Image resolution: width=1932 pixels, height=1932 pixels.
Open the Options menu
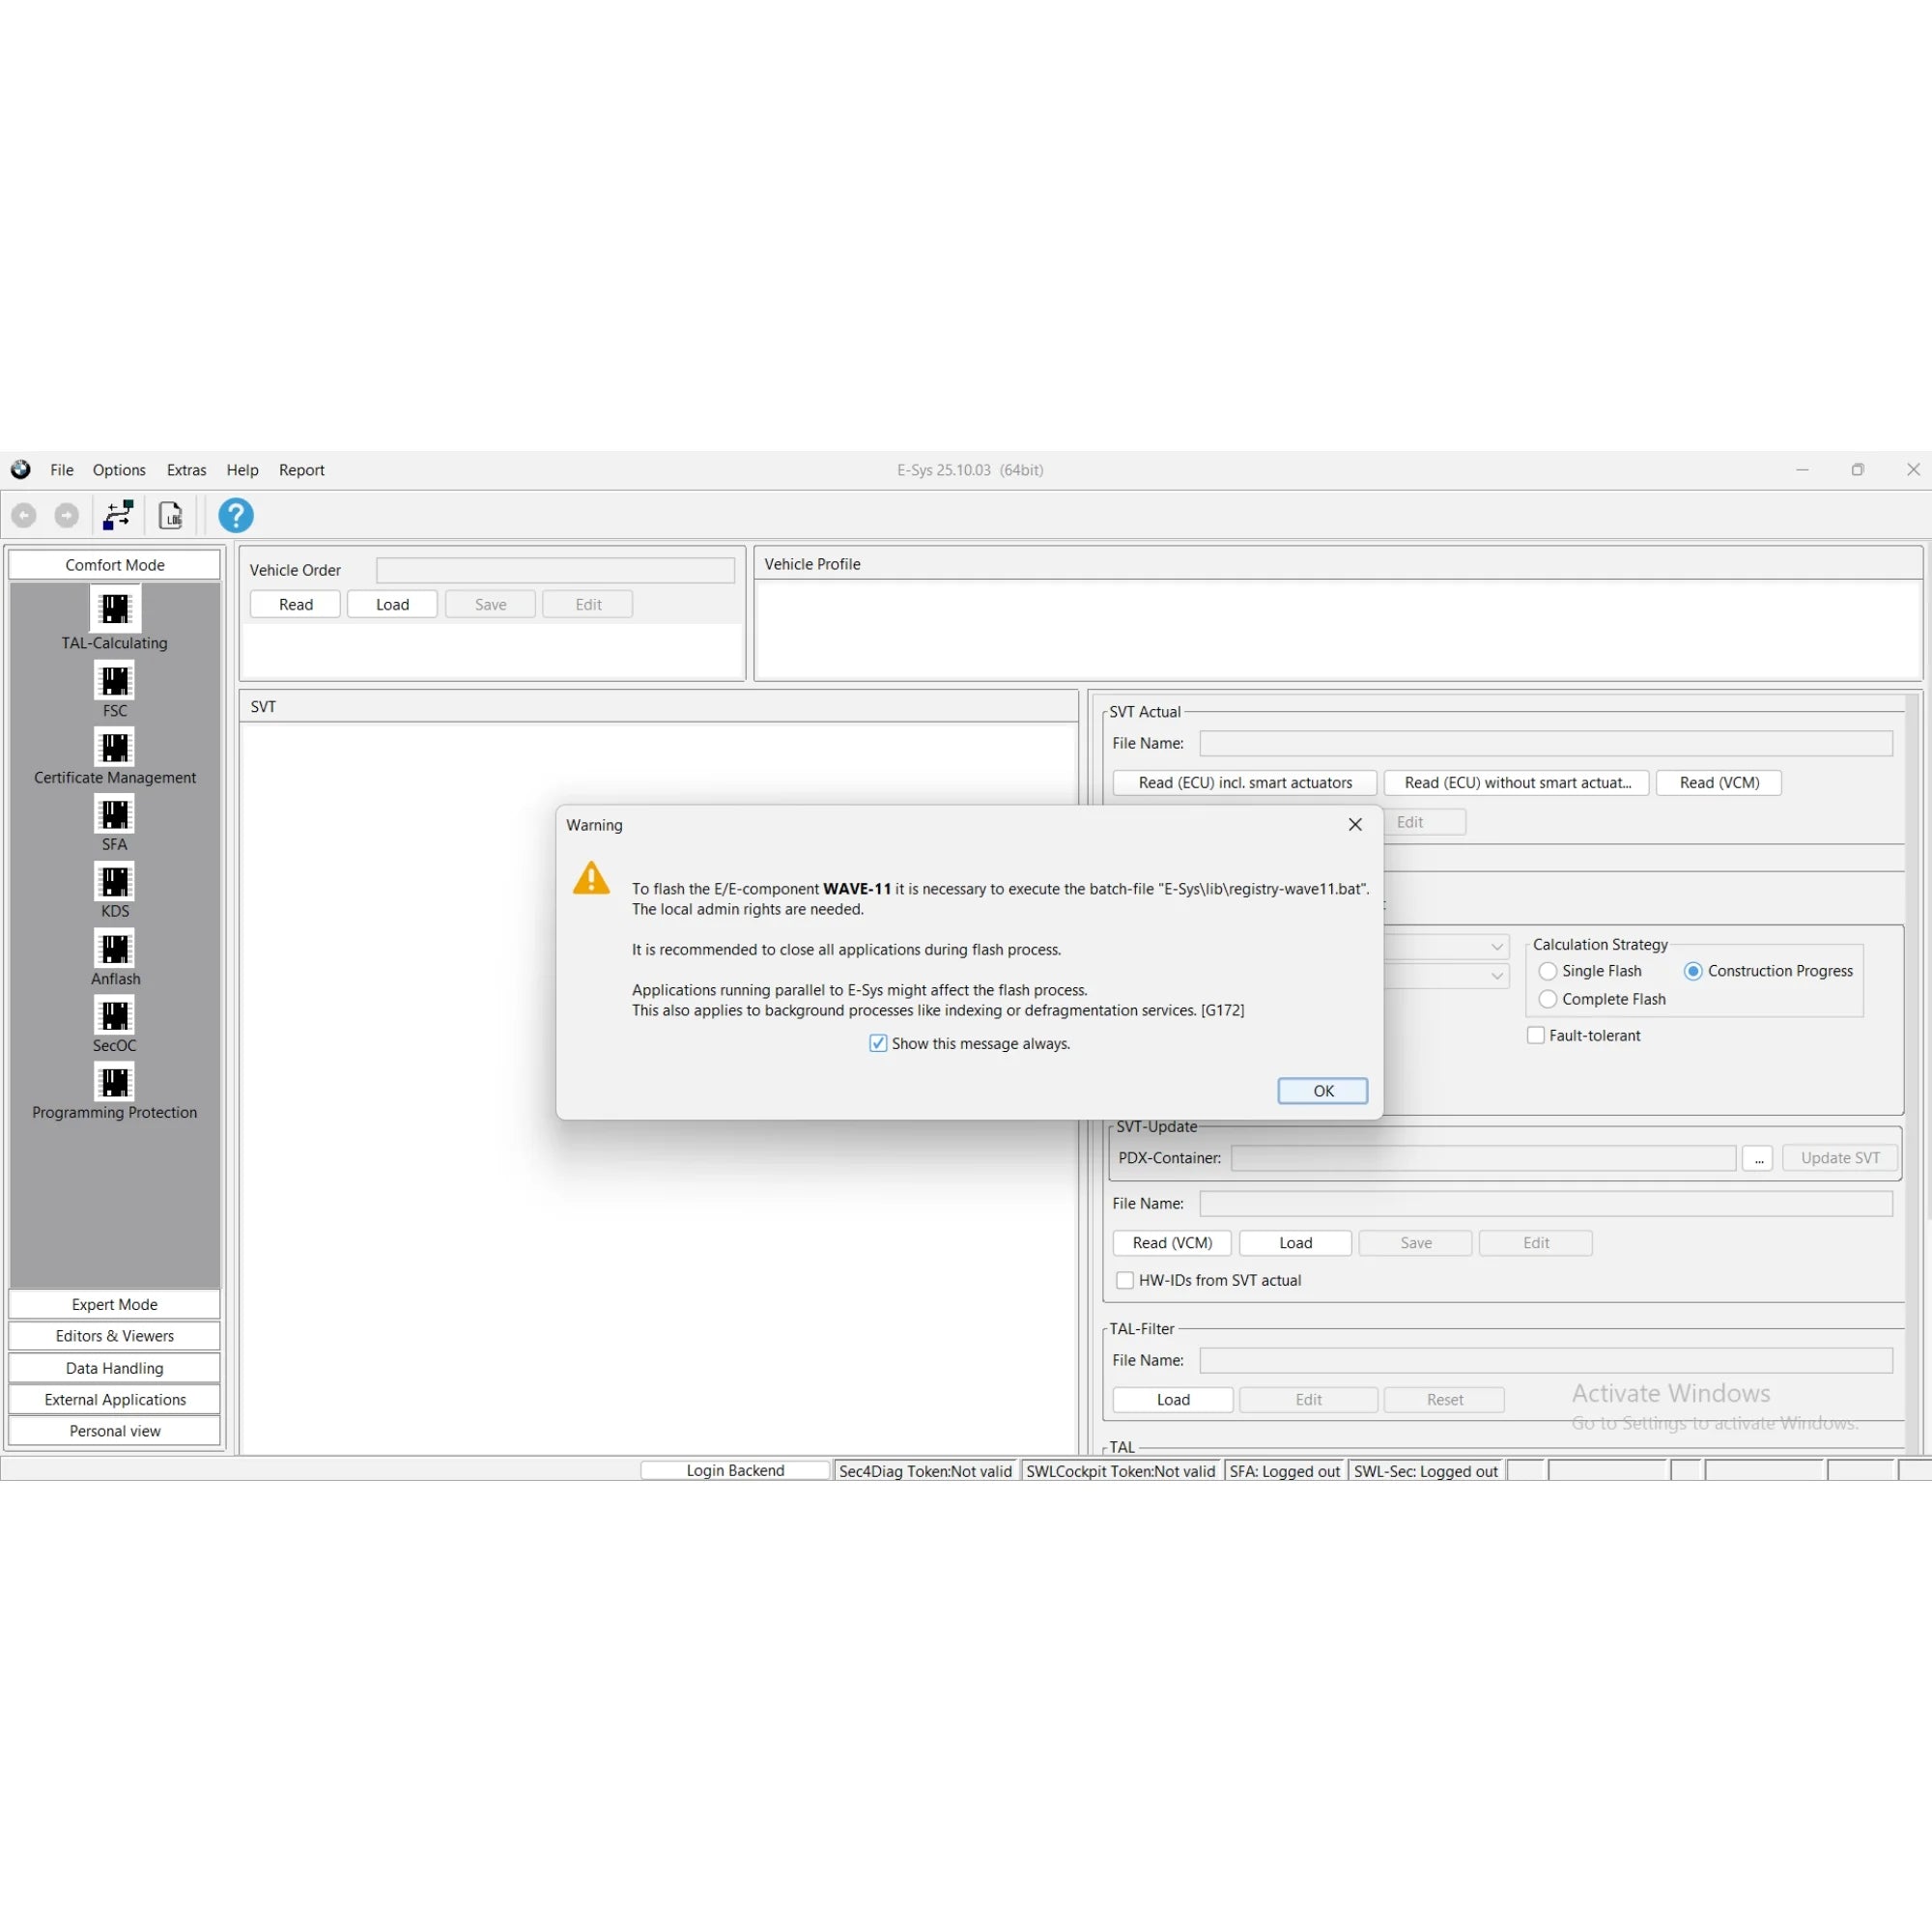119,470
